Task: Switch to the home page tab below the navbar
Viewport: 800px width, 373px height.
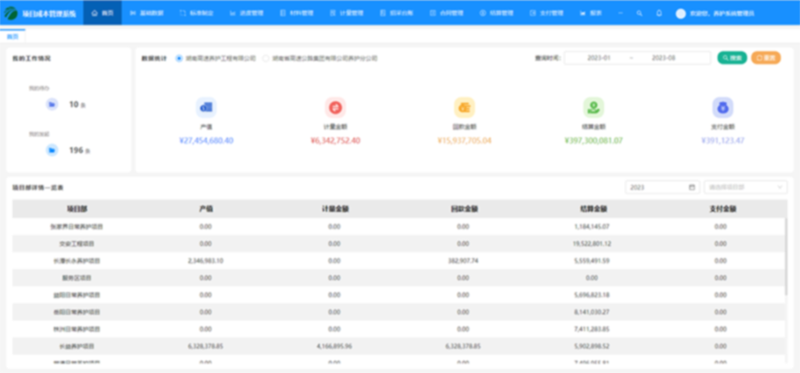Action: 12,36
